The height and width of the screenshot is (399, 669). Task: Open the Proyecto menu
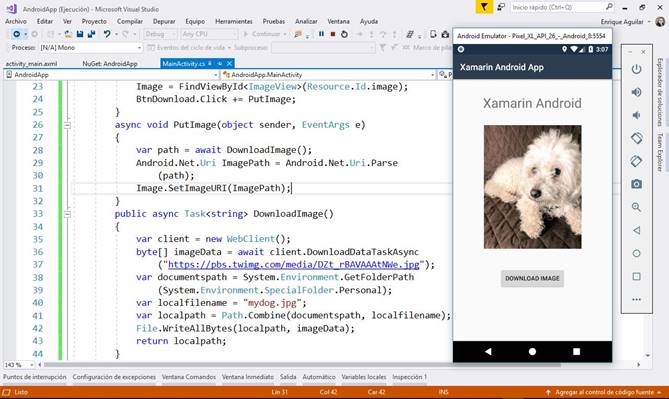pos(94,21)
